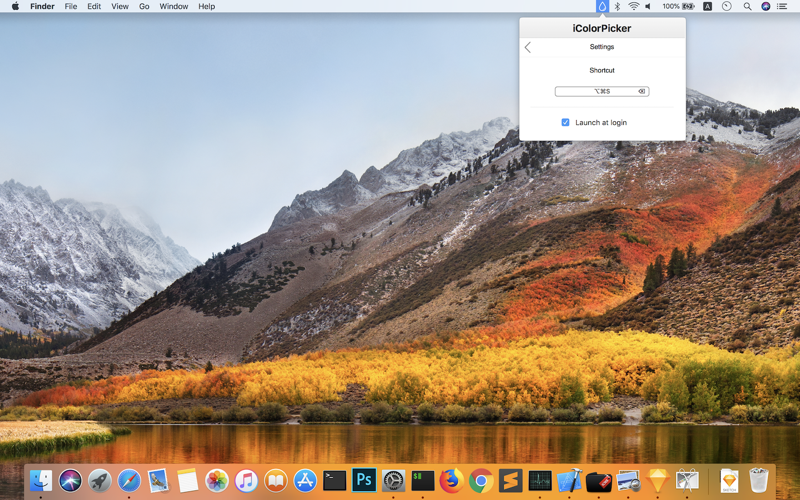Viewport: 800px width, 500px height.
Task: Open App Store from the Dock
Action: (x=305, y=480)
